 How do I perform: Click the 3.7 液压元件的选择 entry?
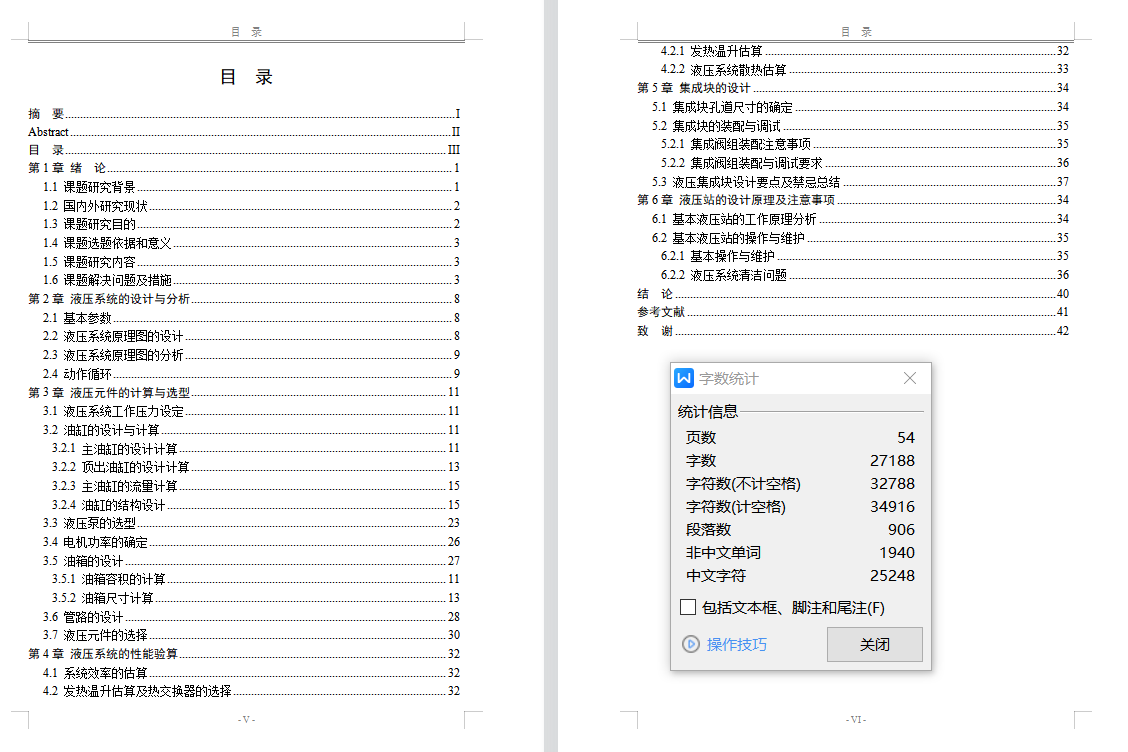(251, 635)
